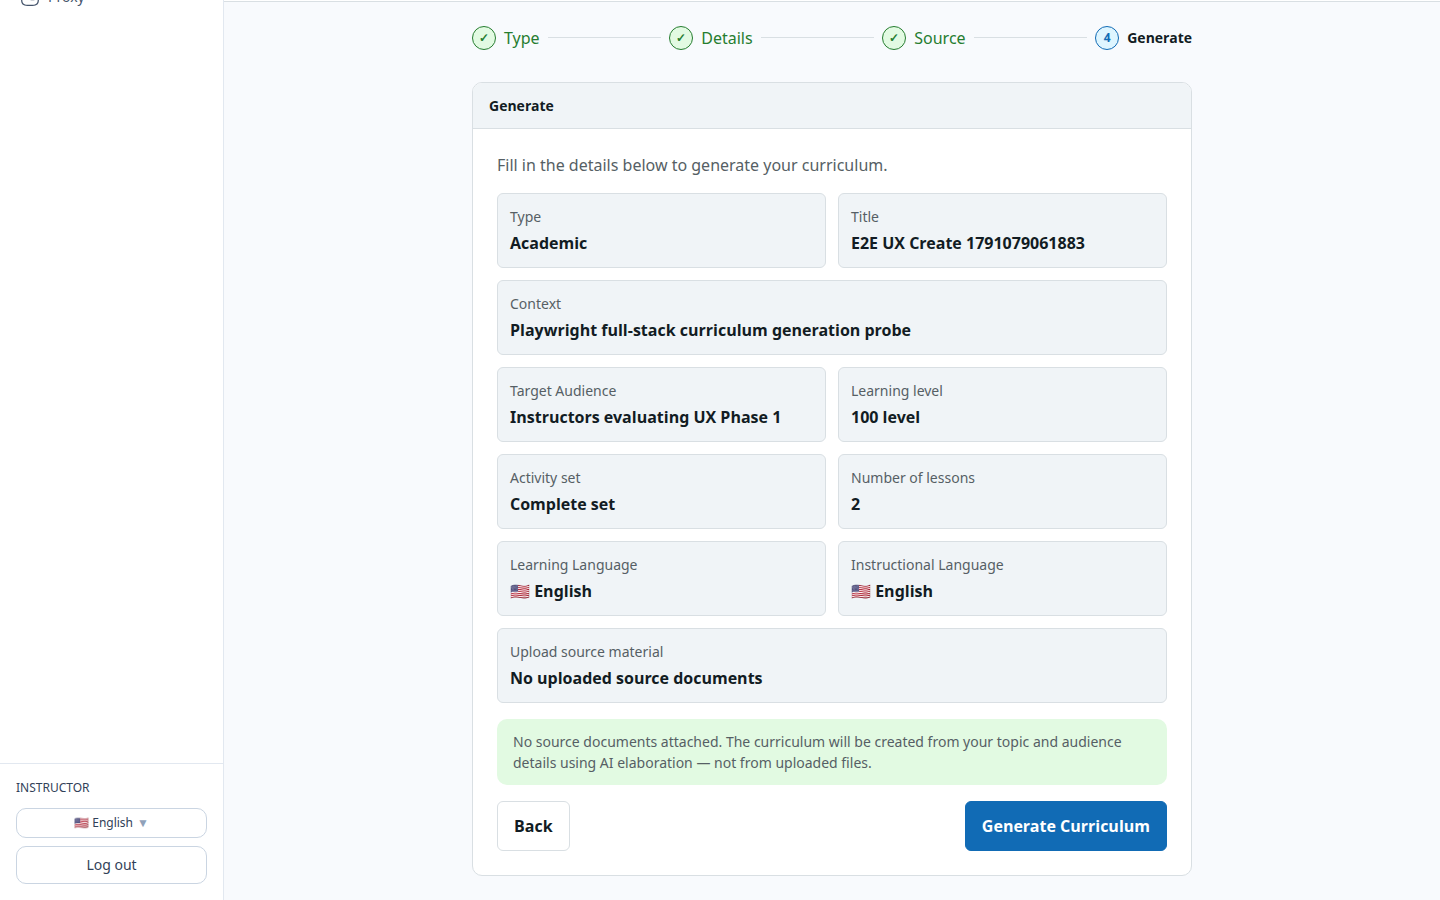Click the "100 level" learning level value

tap(885, 417)
